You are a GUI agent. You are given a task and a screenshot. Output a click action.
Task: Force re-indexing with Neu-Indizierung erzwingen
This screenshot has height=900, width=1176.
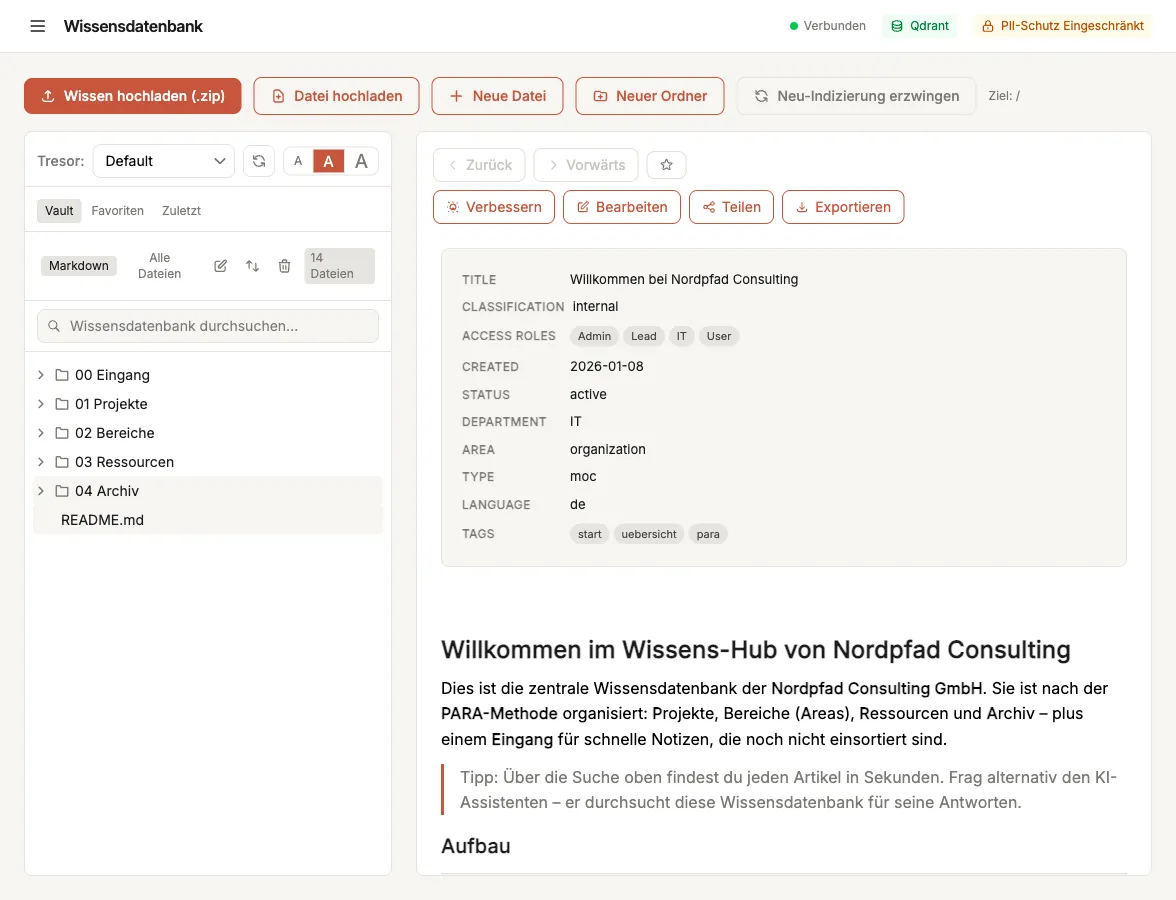[856, 96]
